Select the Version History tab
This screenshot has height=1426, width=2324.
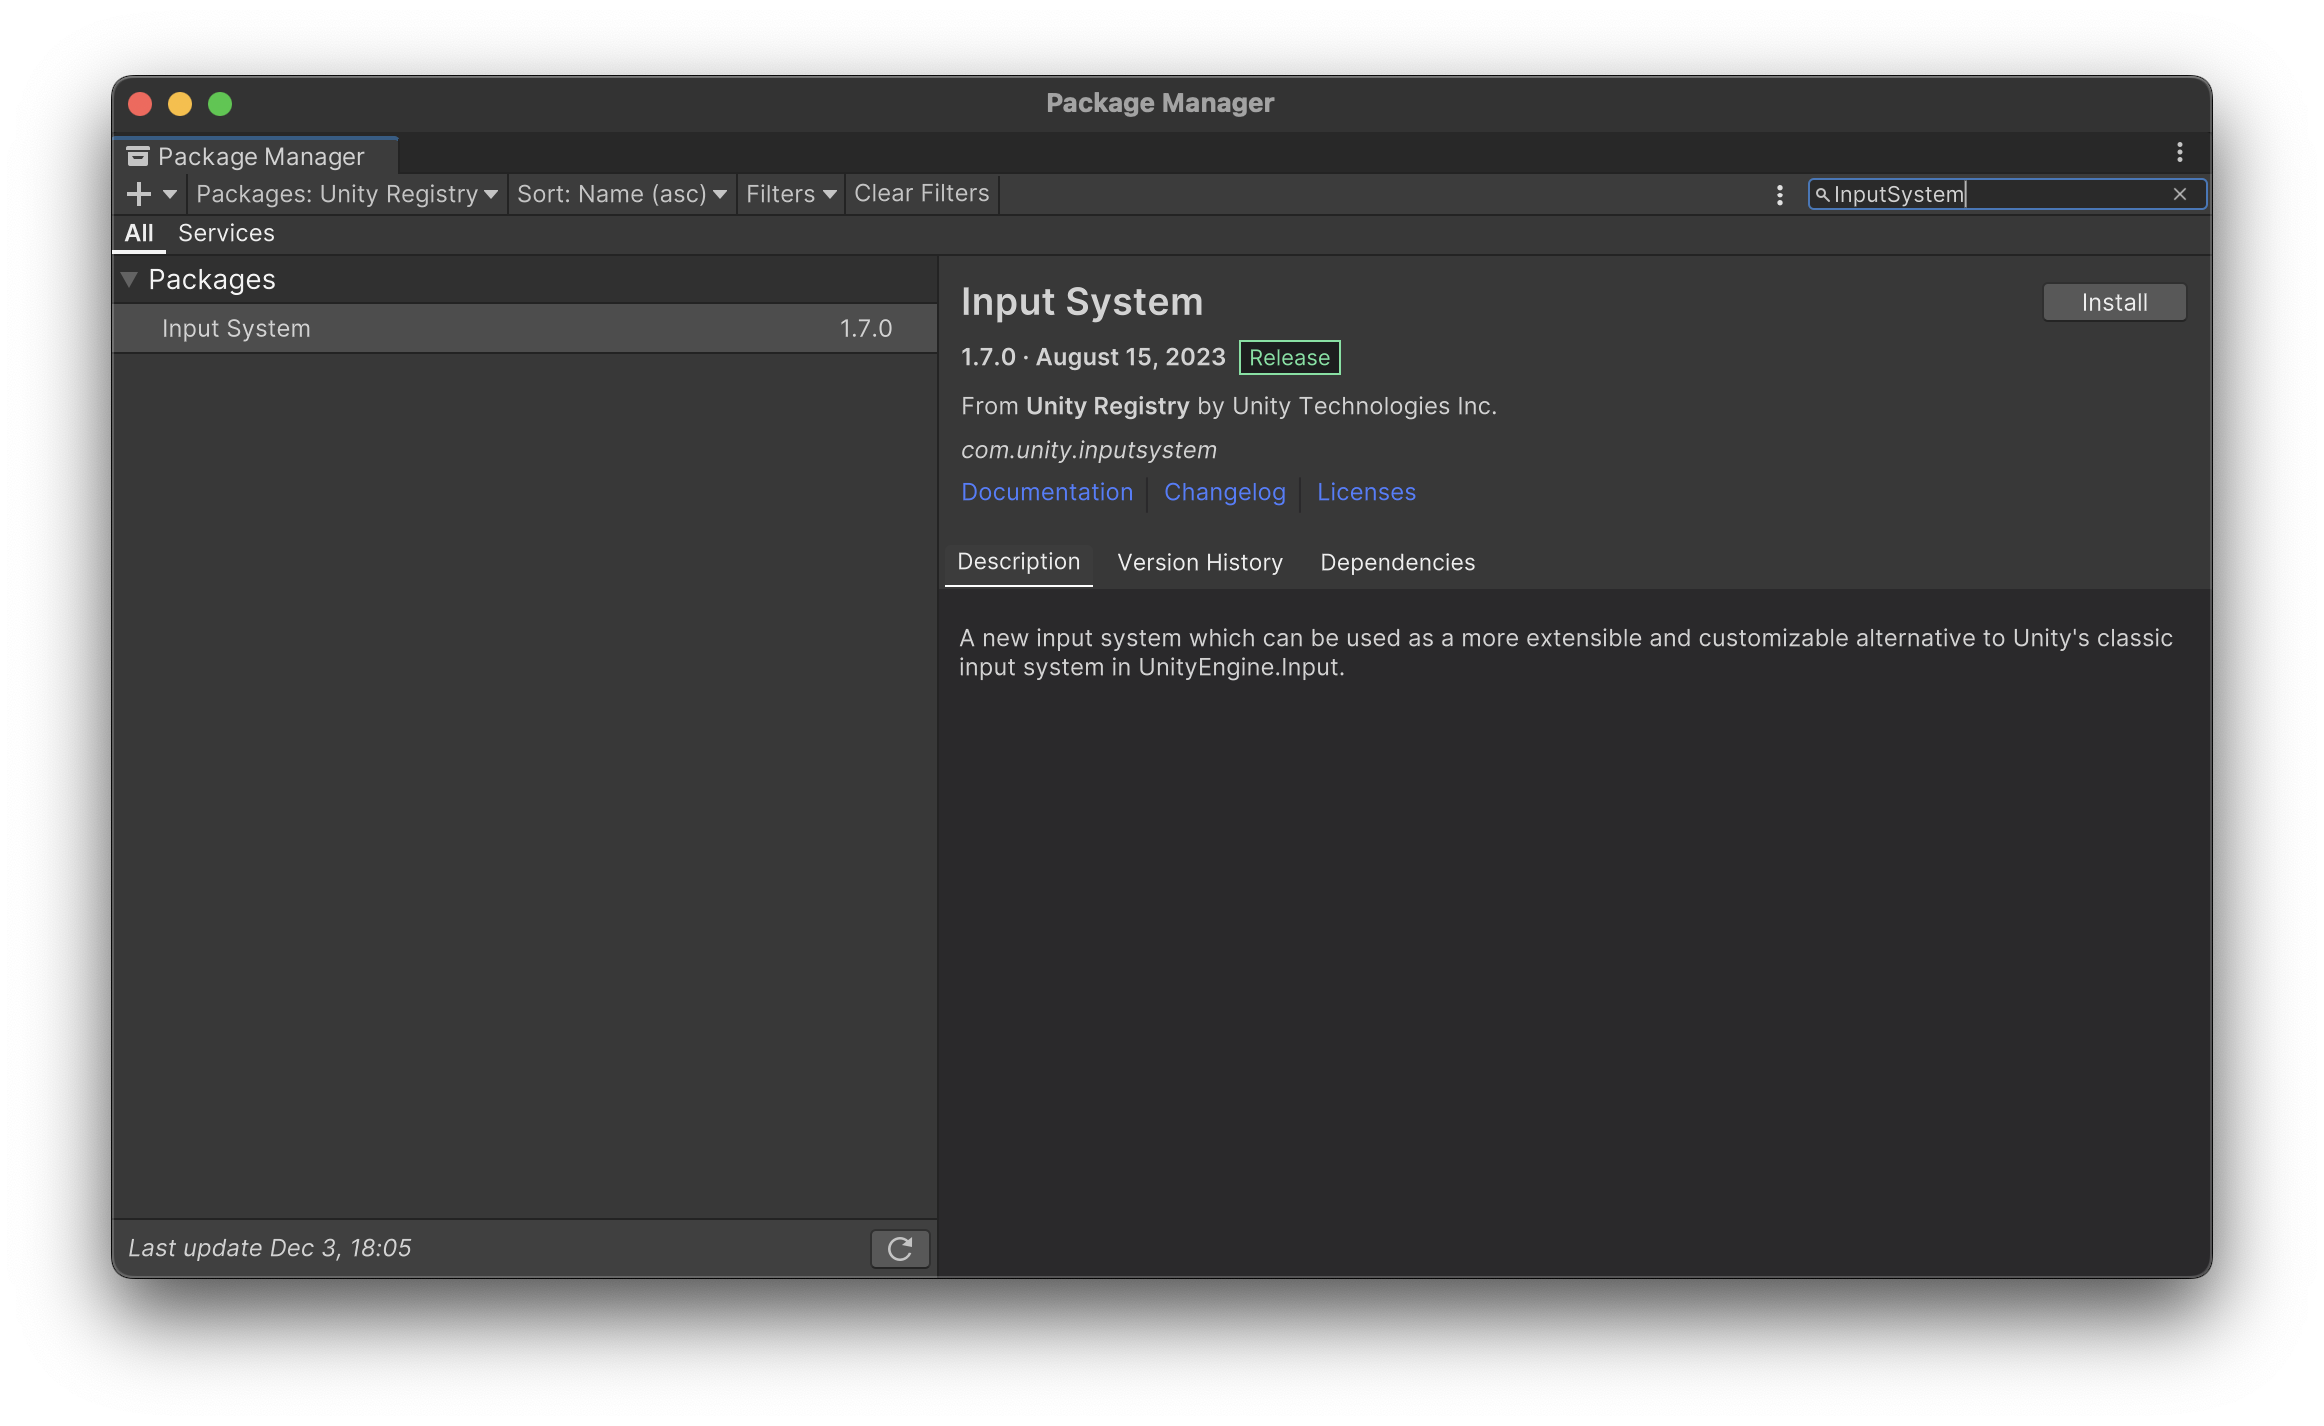[1200, 562]
